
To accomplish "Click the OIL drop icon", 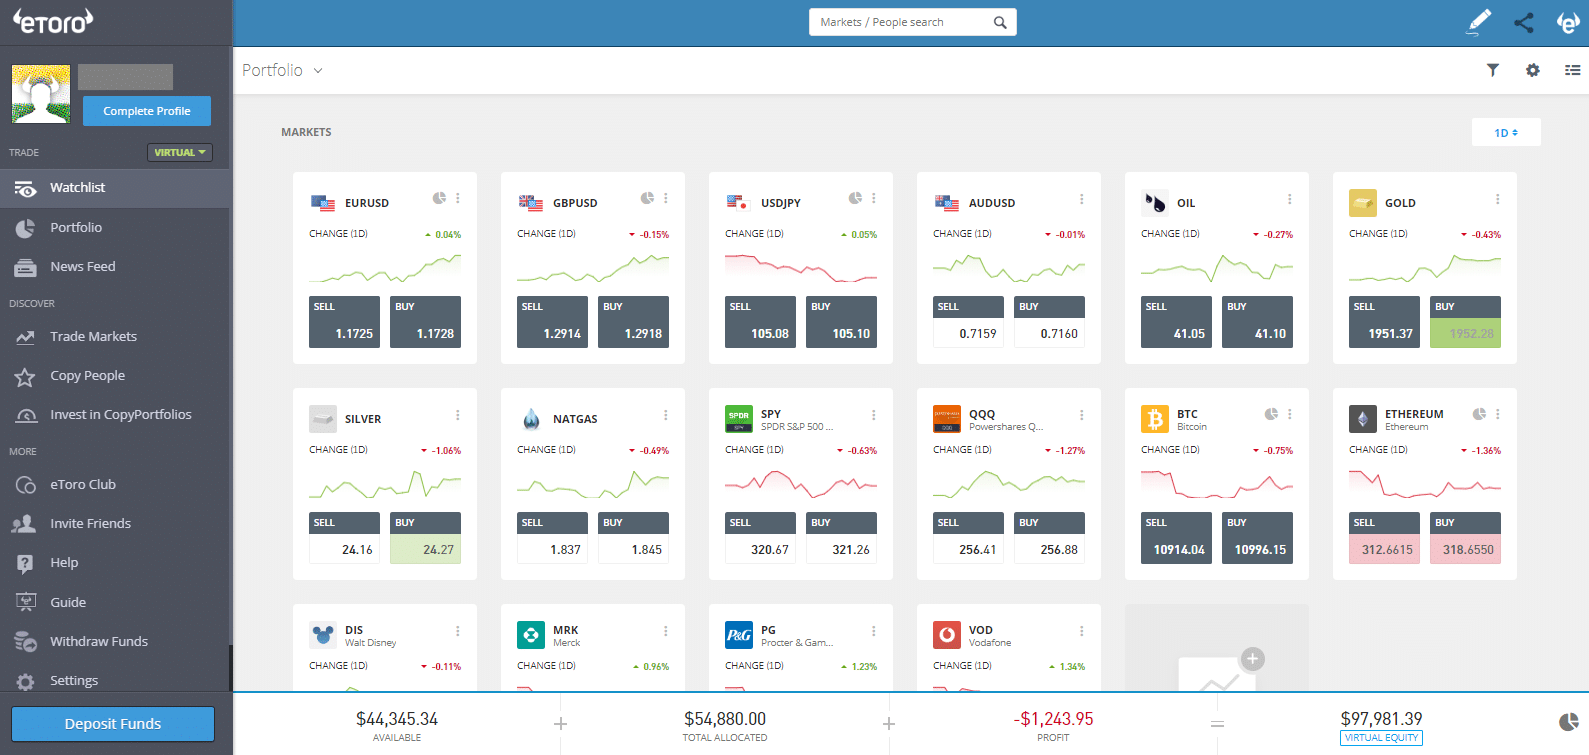I will pyautogui.click(x=1155, y=202).
